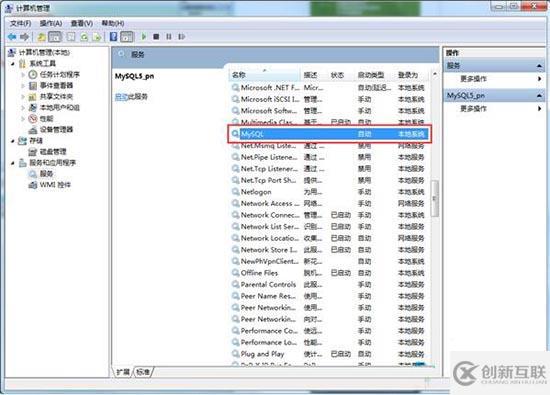This screenshot has height=395, width=550.
Task: Click the services list scroll-up arrow
Action: (x=435, y=74)
